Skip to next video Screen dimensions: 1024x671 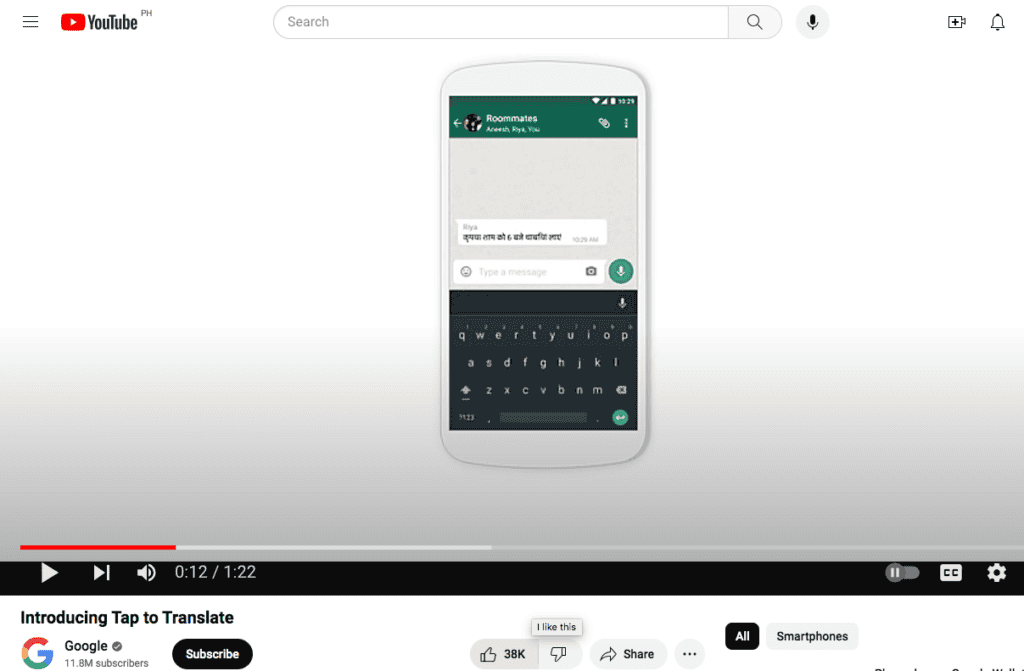click(101, 572)
